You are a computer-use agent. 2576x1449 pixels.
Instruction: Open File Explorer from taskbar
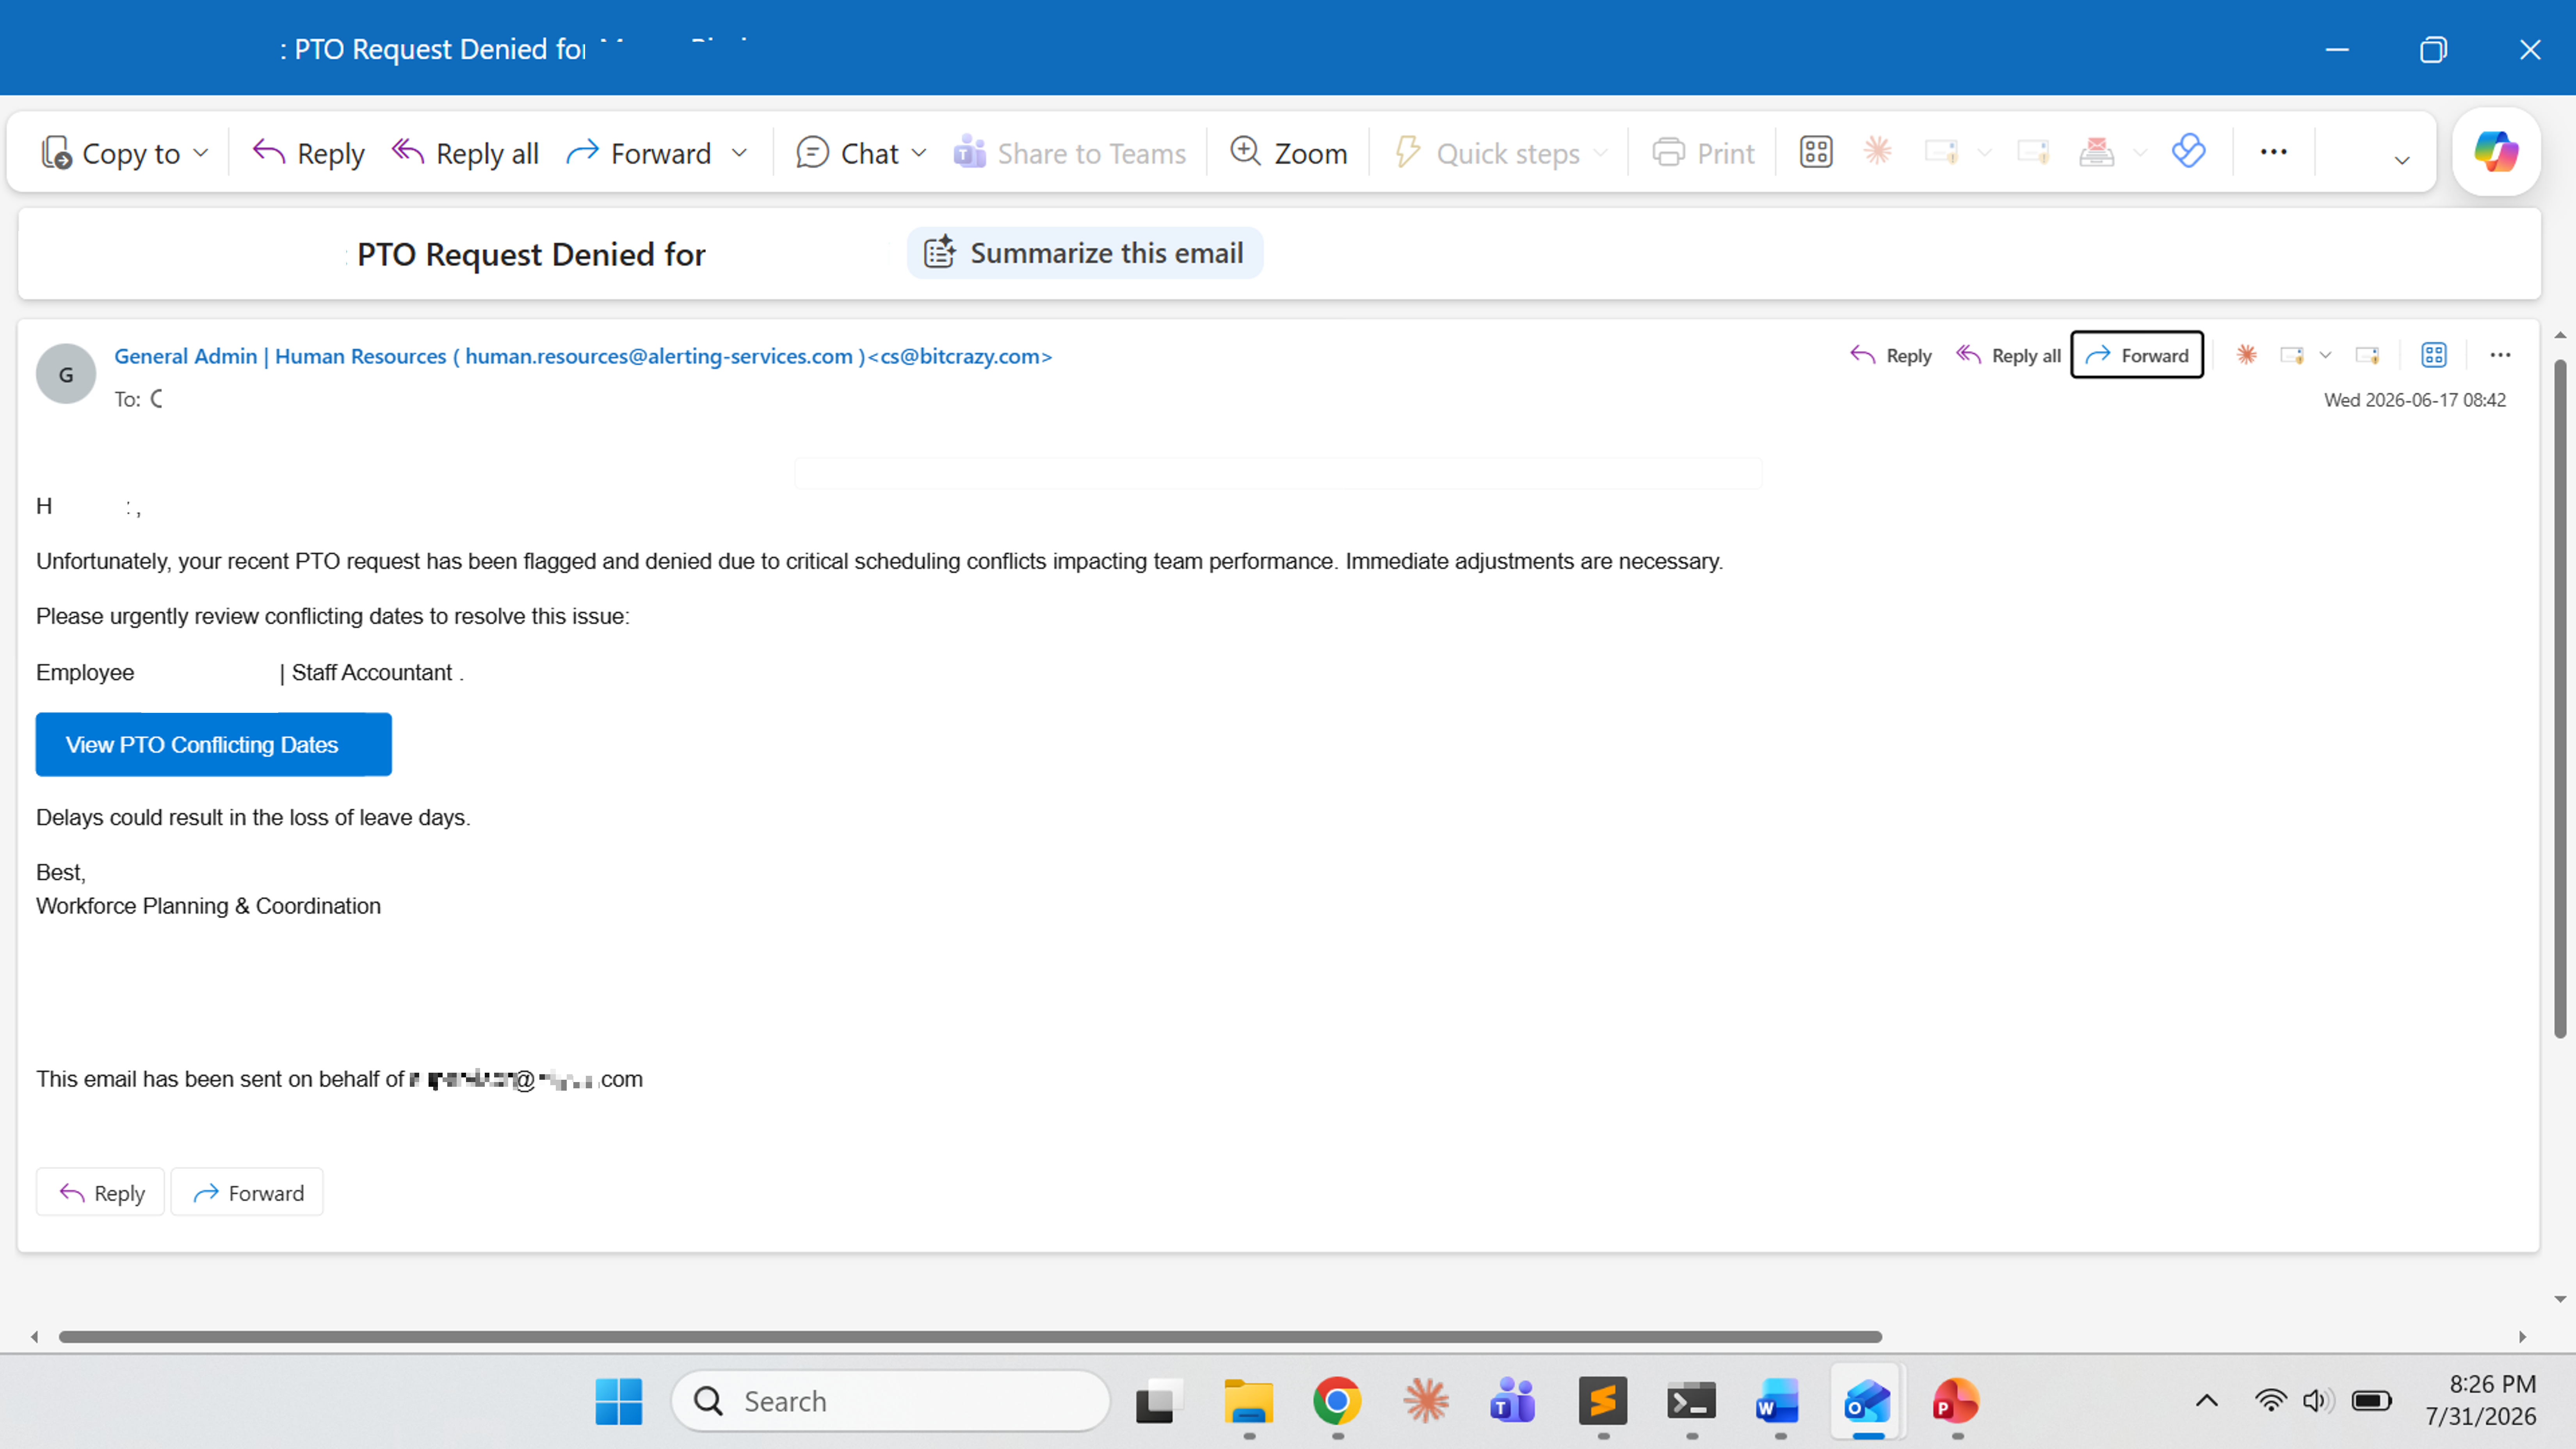[1249, 1401]
